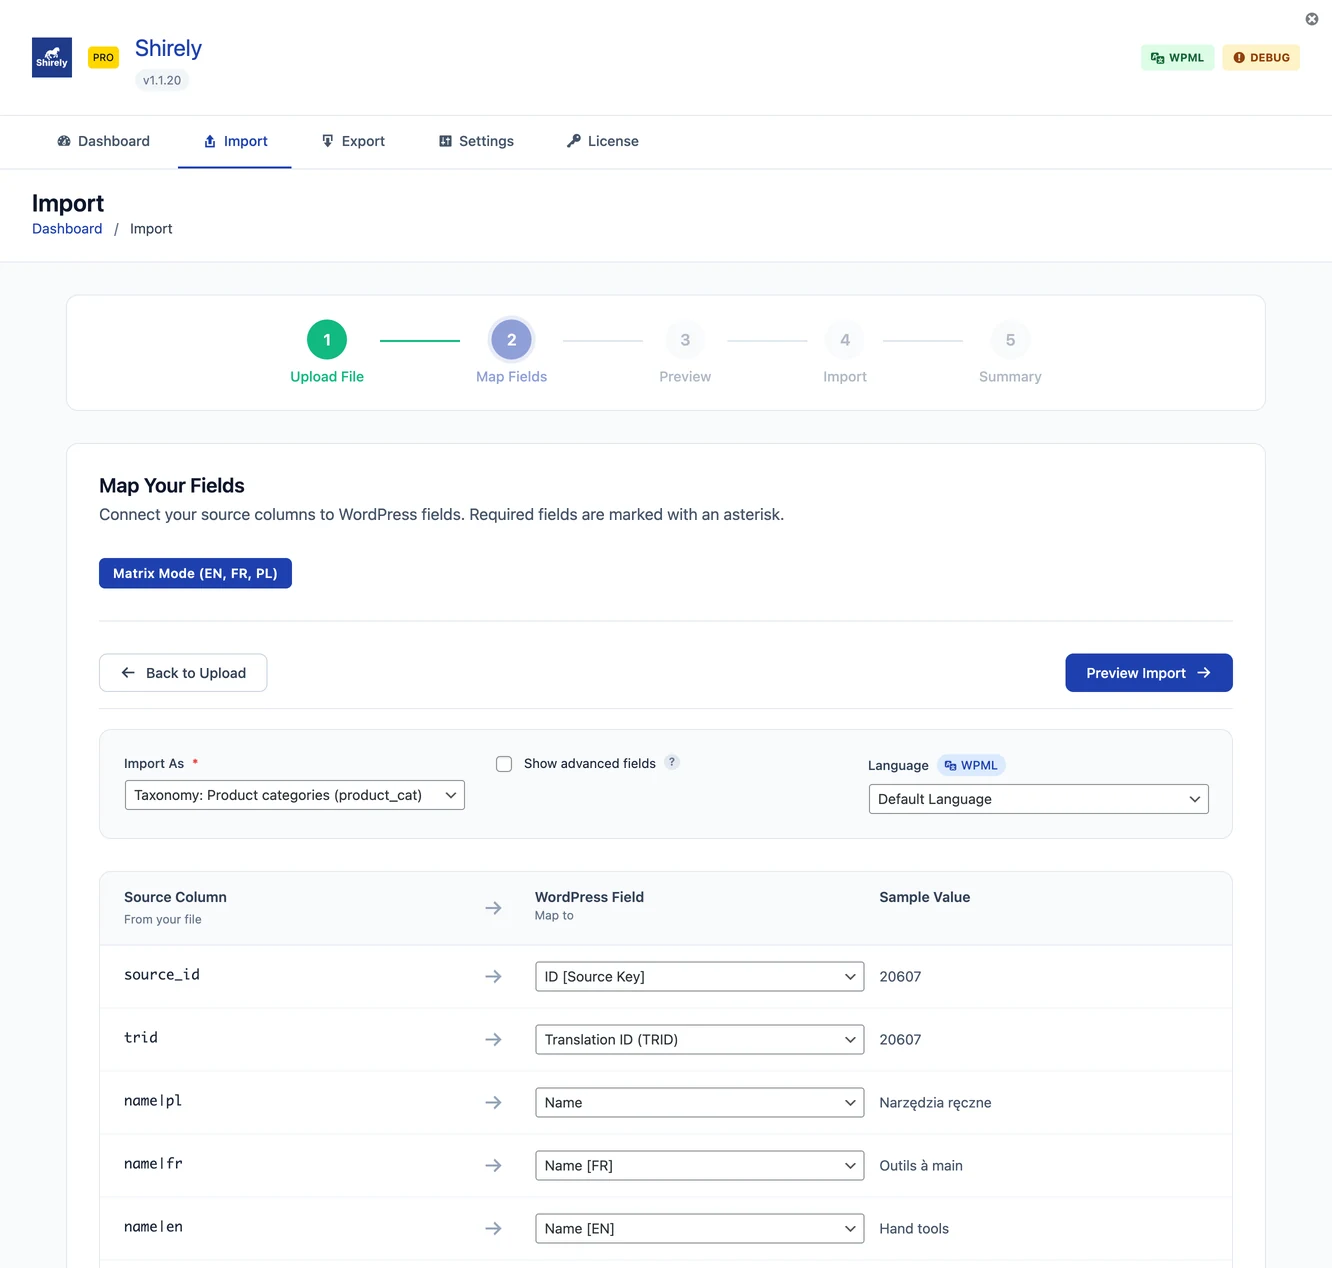The height and width of the screenshot is (1268, 1332).
Task: Click the Dashboard breadcrumb link
Action: click(x=67, y=229)
